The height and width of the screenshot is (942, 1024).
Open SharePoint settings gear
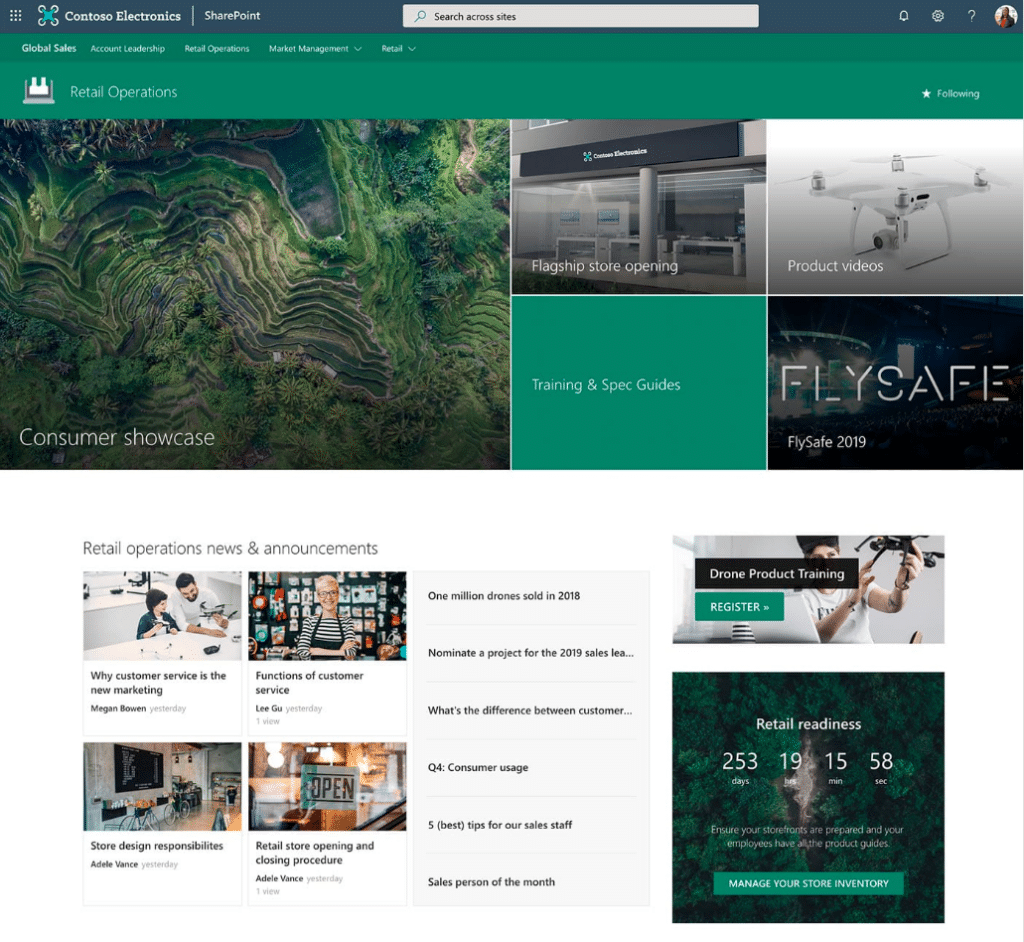pos(938,16)
